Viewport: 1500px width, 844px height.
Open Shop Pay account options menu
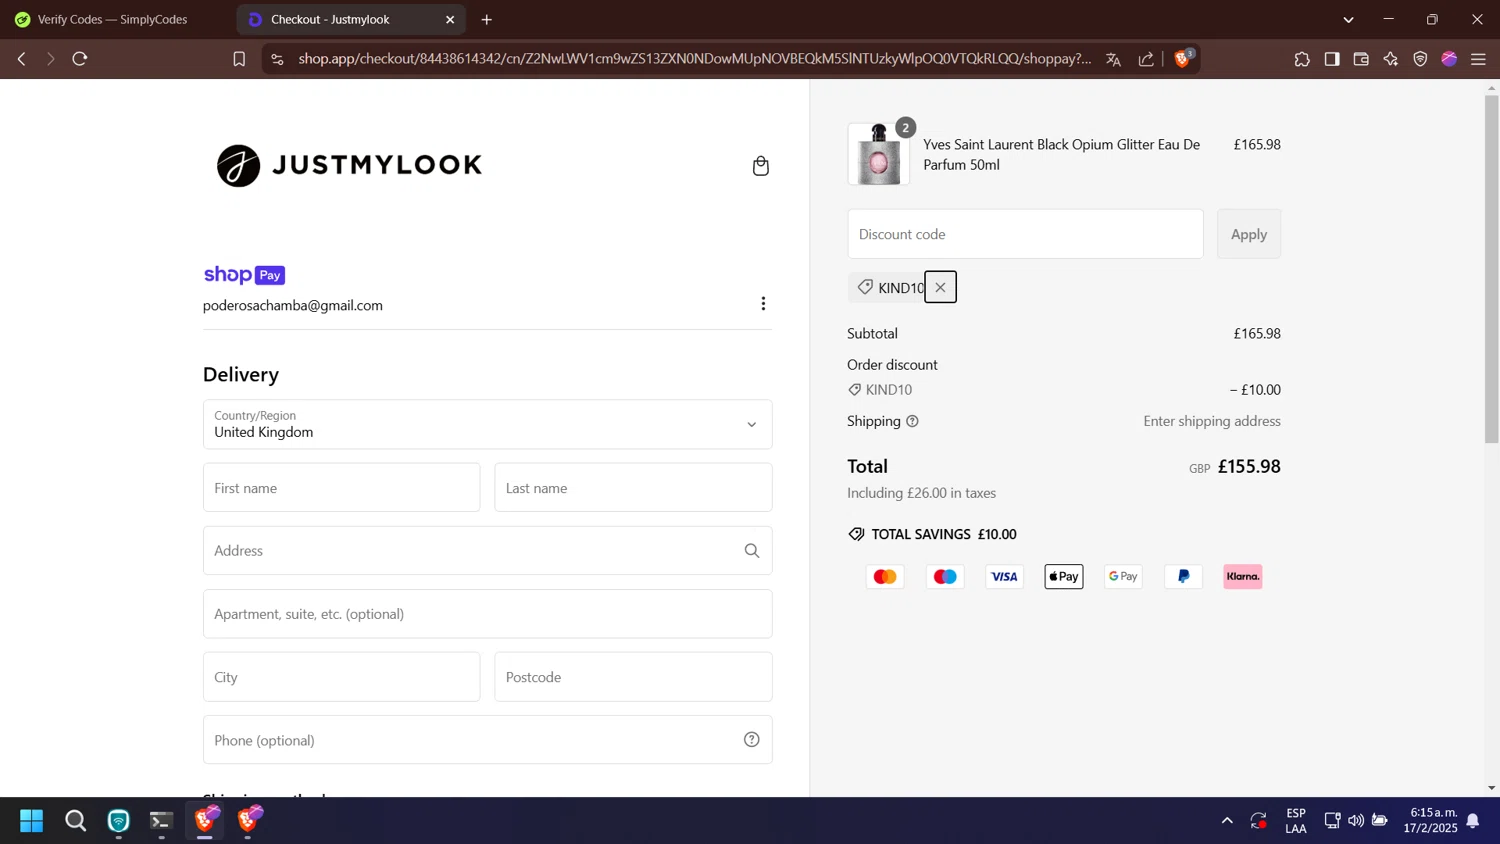(x=763, y=304)
